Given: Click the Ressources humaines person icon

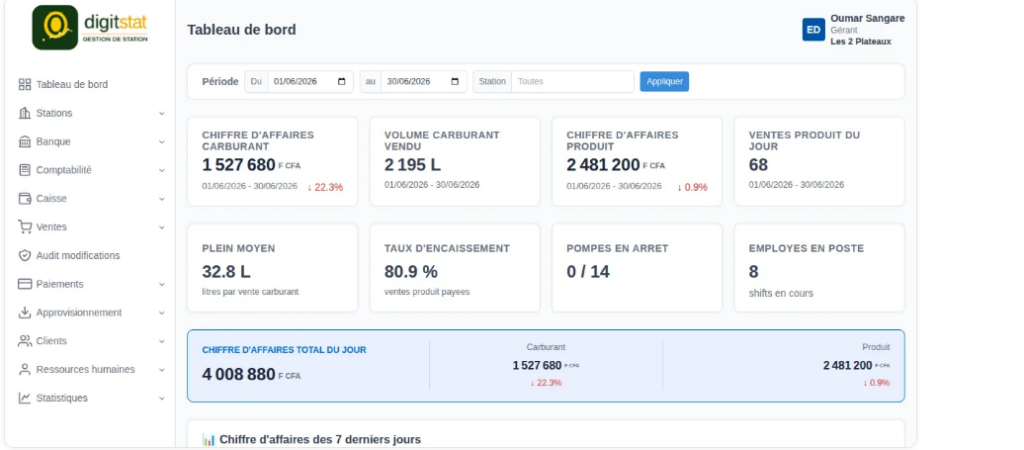Looking at the screenshot, I should (x=25, y=370).
